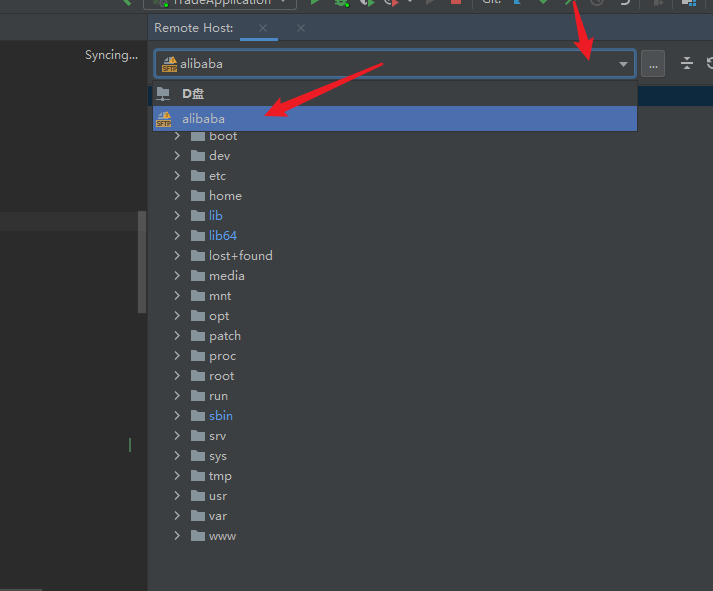
Task: Select the opt folder name
Action: tap(219, 316)
